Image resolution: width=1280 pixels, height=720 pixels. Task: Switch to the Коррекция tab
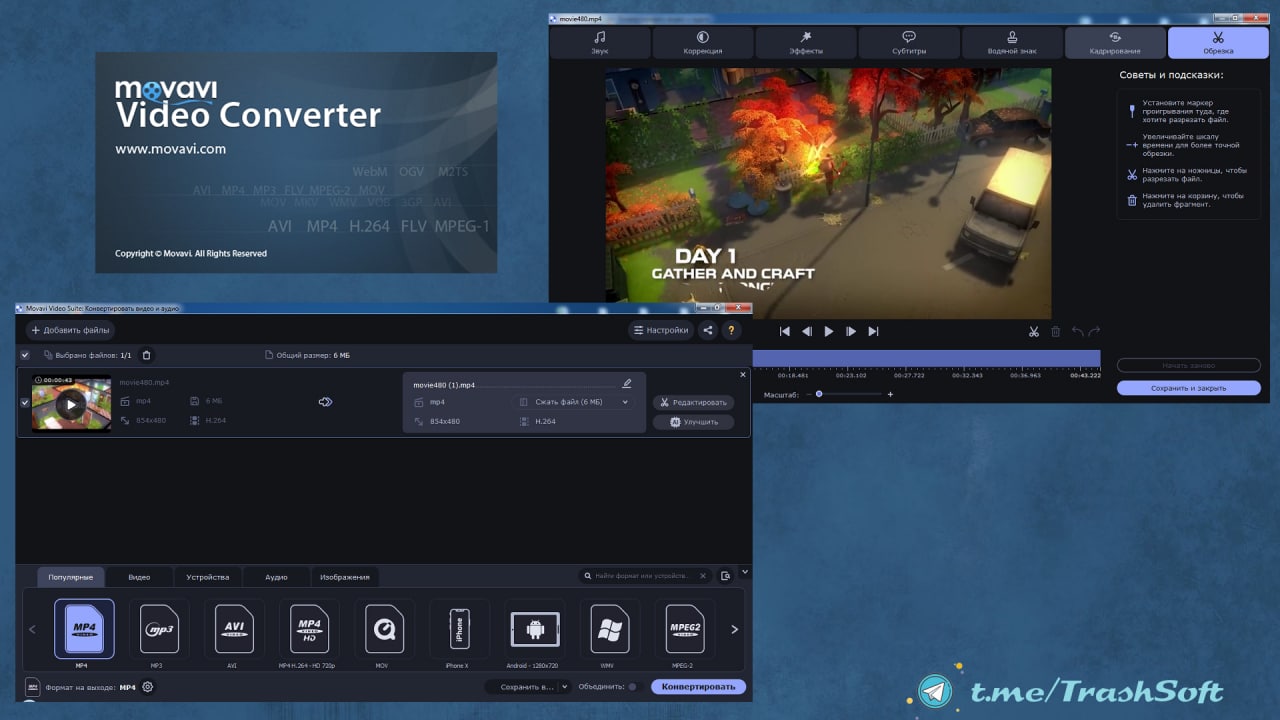pyautogui.click(x=703, y=43)
